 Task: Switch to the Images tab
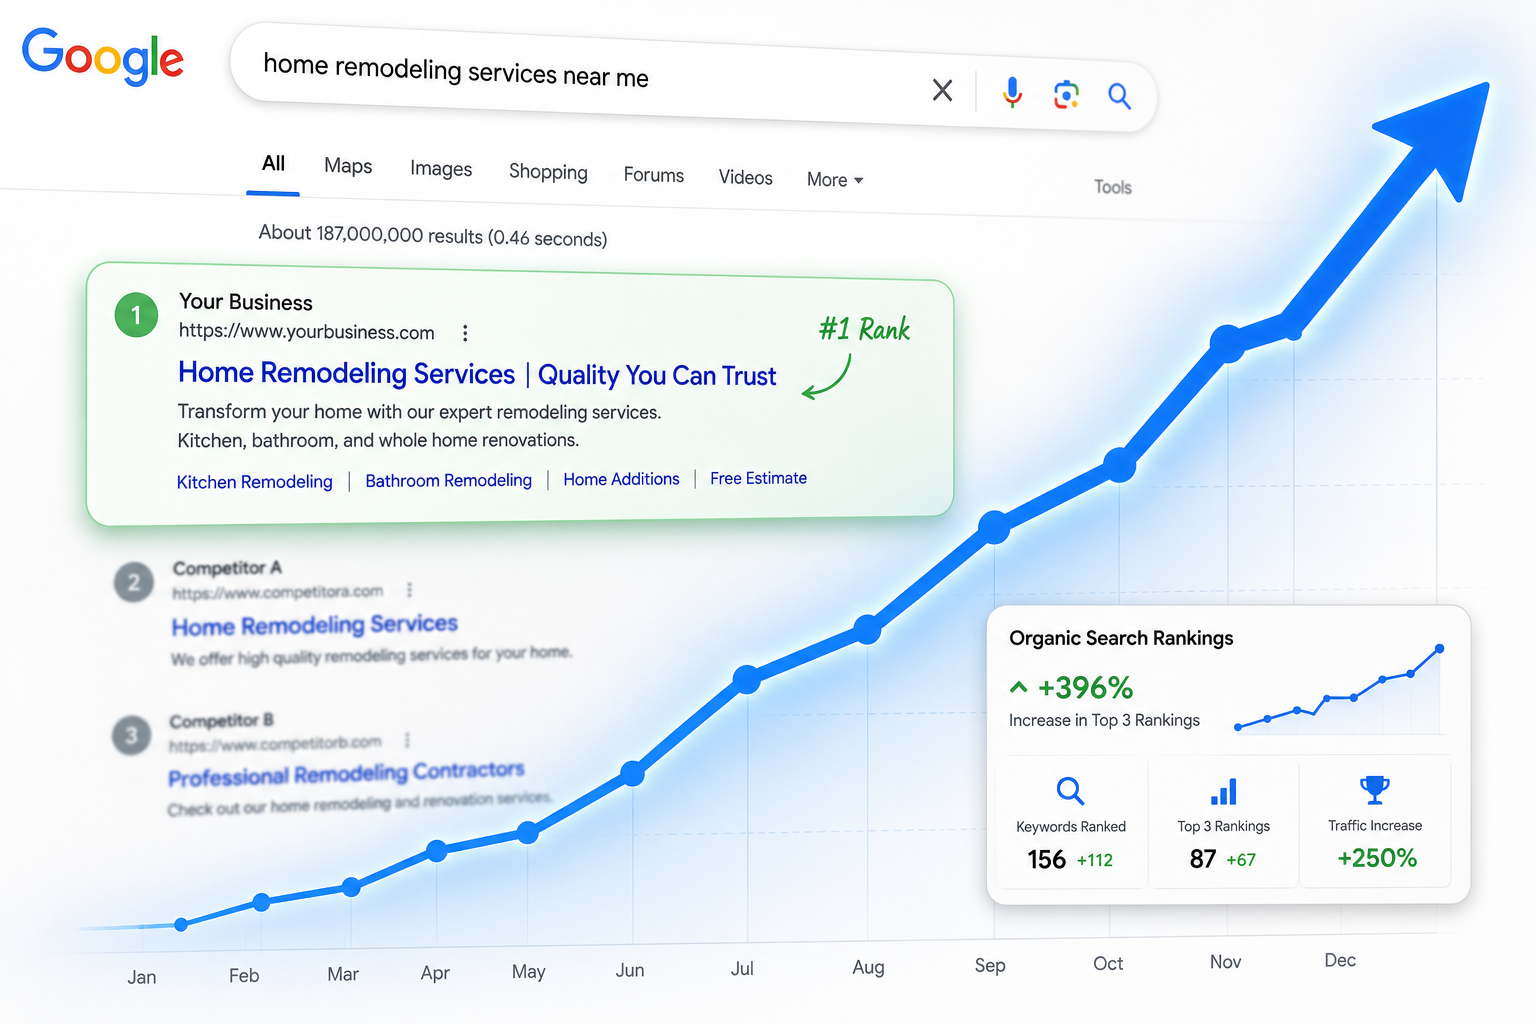pyautogui.click(x=441, y=169)
